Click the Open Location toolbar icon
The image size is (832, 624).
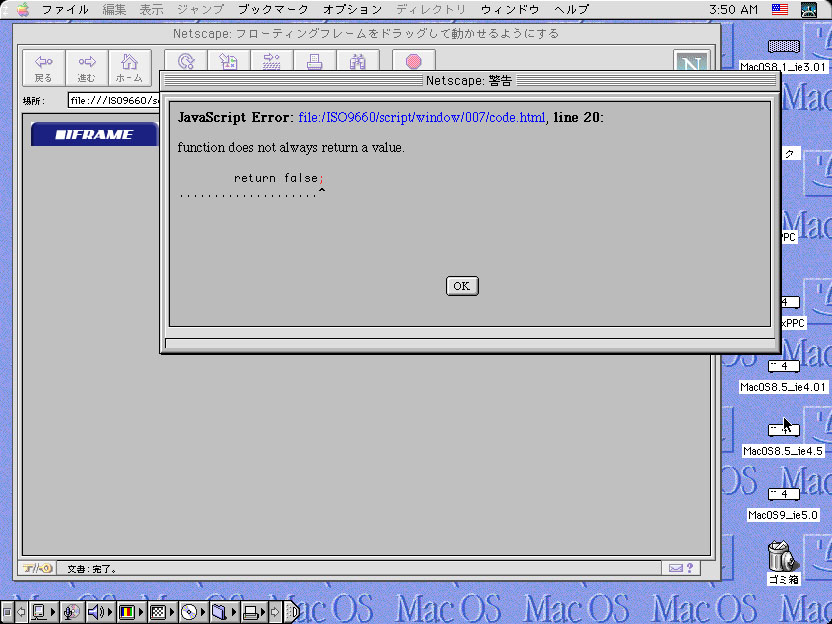click(x=272, y=60)
